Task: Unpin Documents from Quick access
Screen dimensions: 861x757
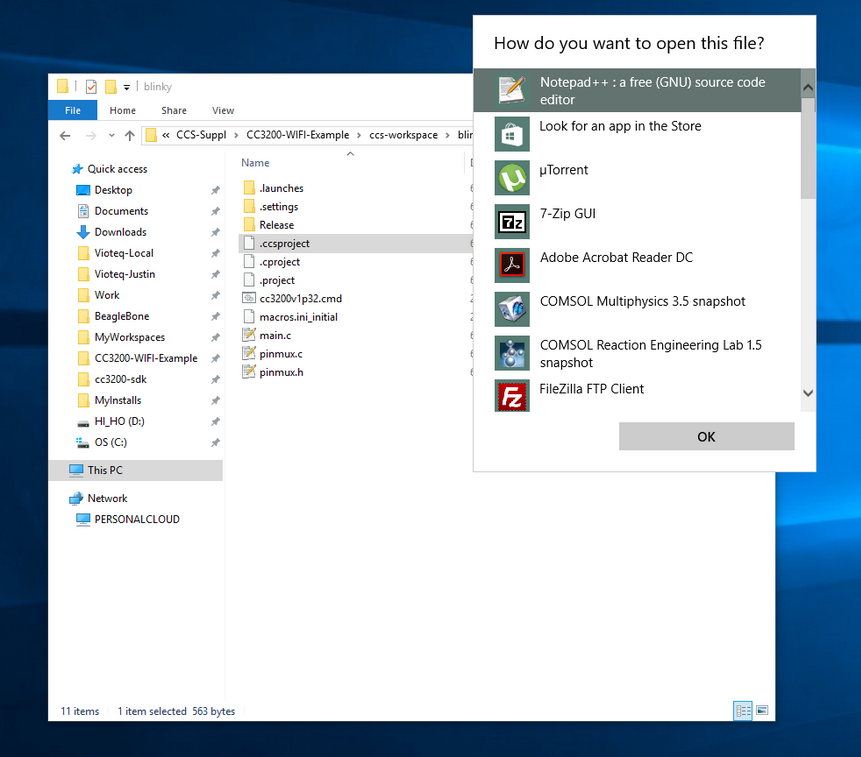Action: pyautogui.click(x=215, y=211)
